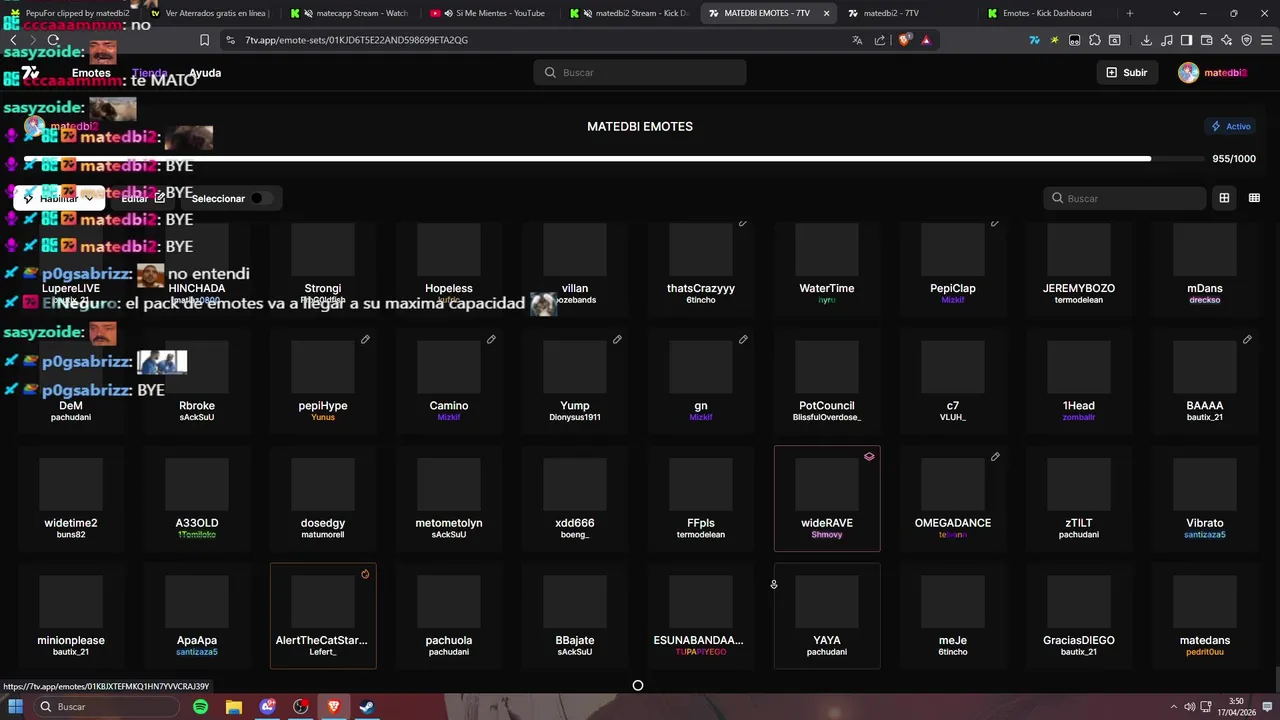Click the layers icon on wideRAVE emote

(869, 457)
